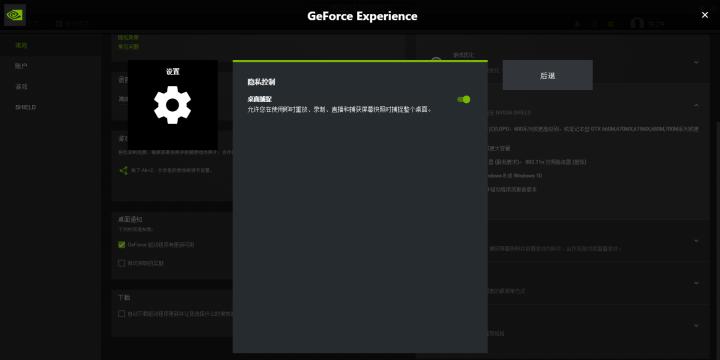Click the 设置 title above the gear

(x=173, y=72)
